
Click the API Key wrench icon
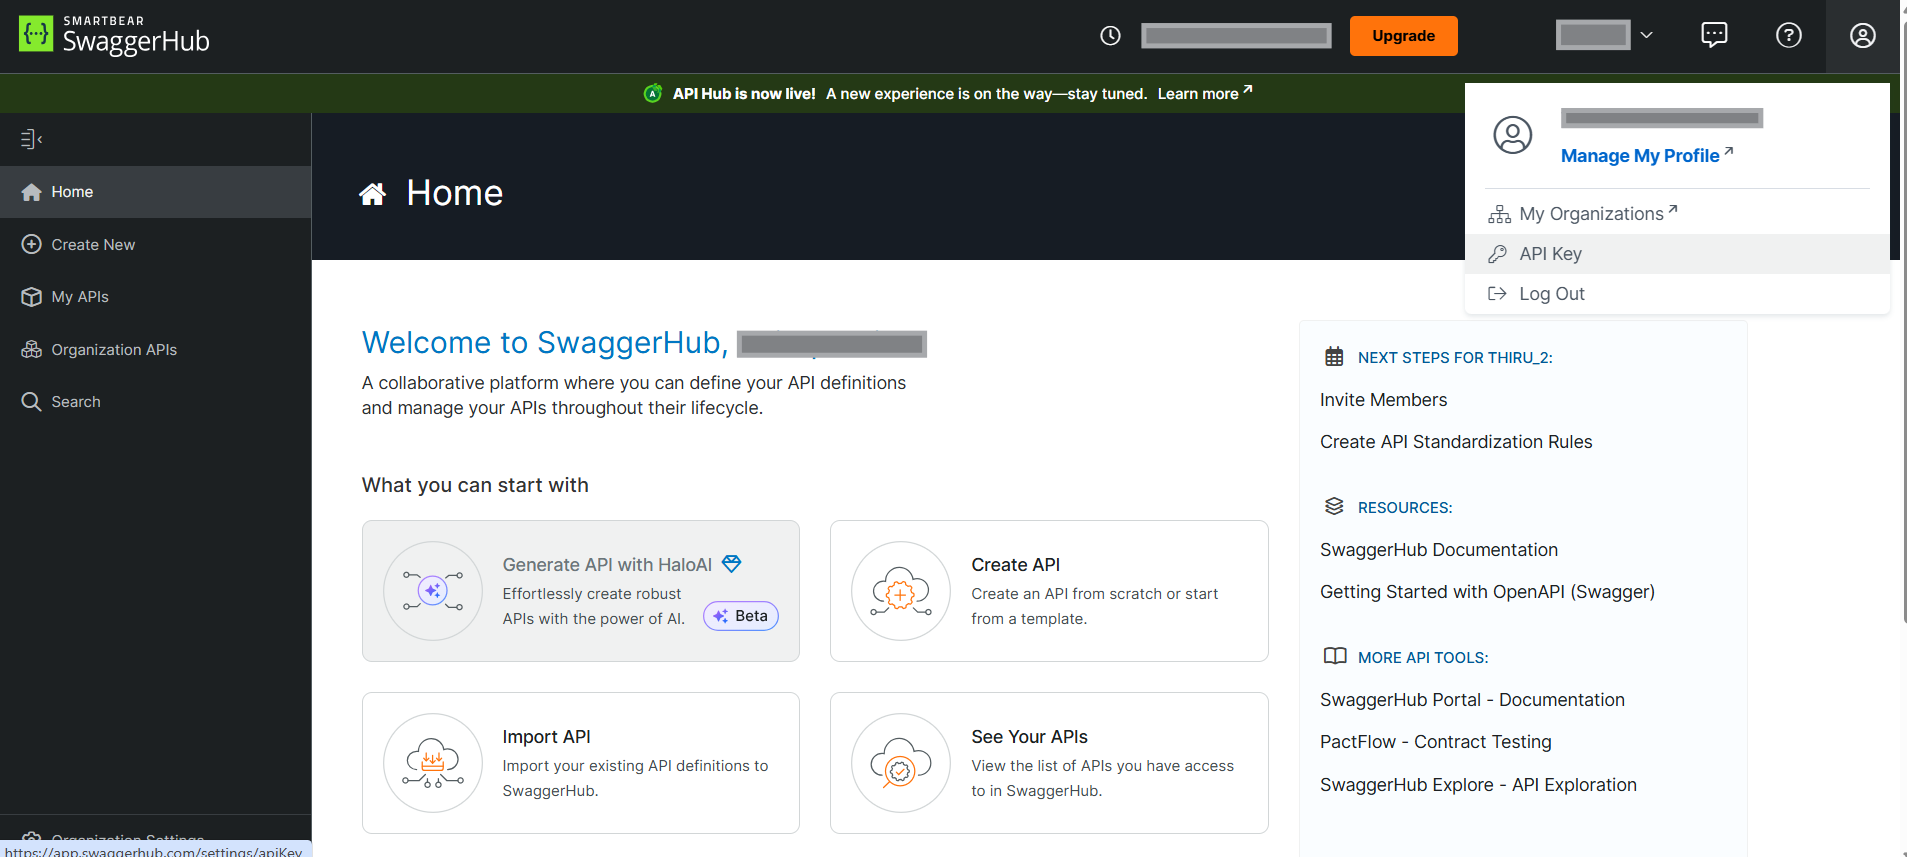(x=1497, y=254)
